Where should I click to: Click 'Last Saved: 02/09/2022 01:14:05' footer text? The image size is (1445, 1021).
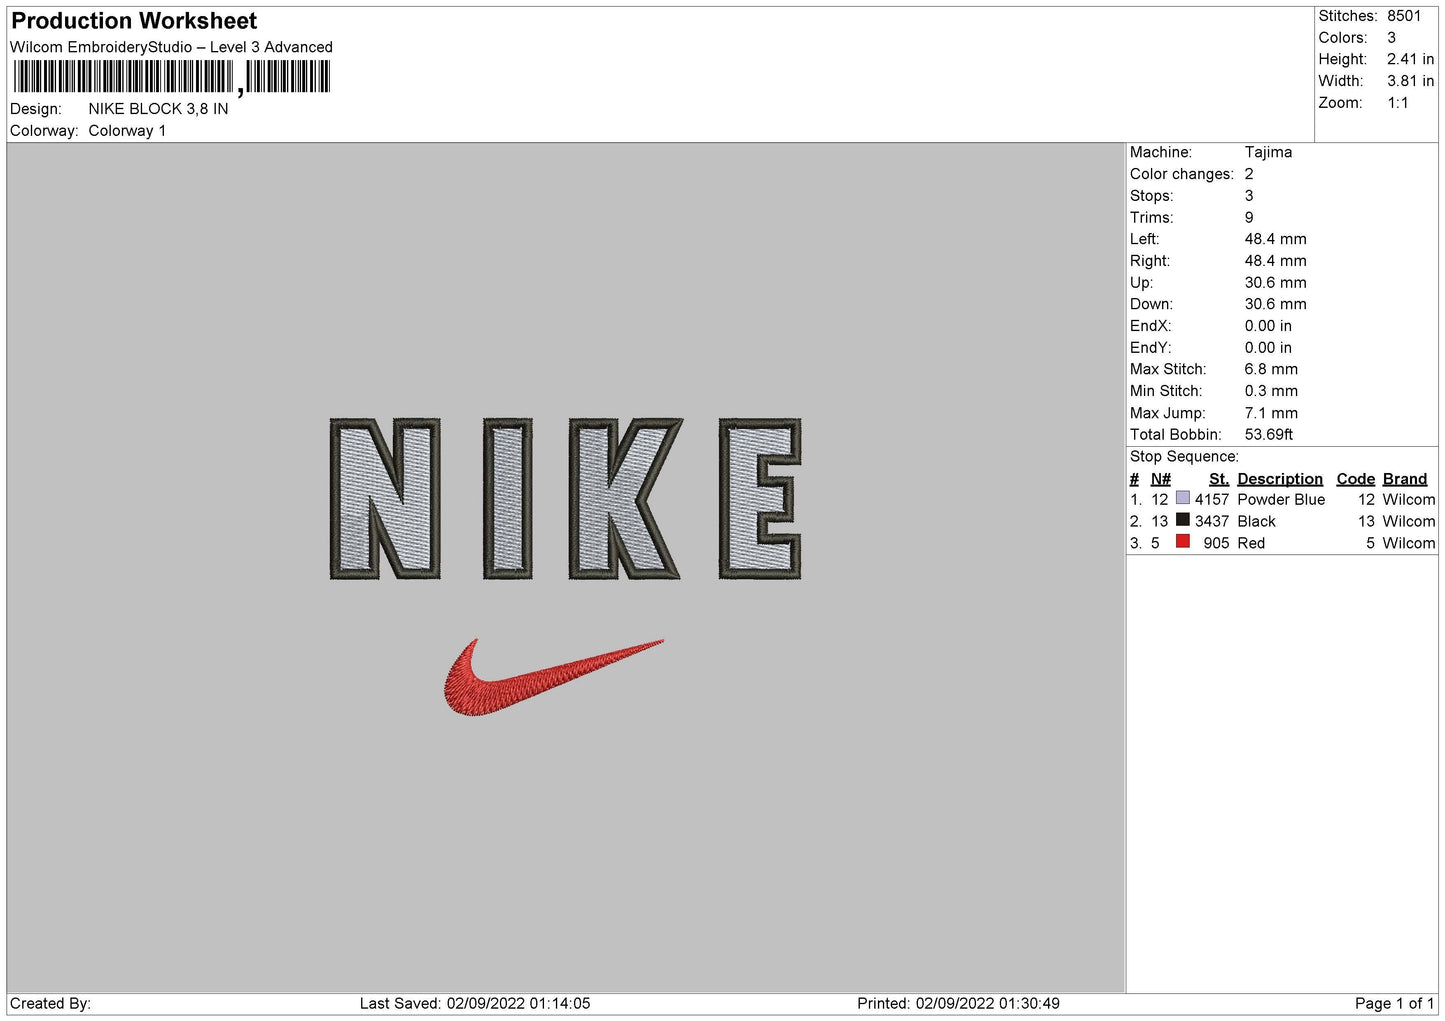[x=475, y=1004]
